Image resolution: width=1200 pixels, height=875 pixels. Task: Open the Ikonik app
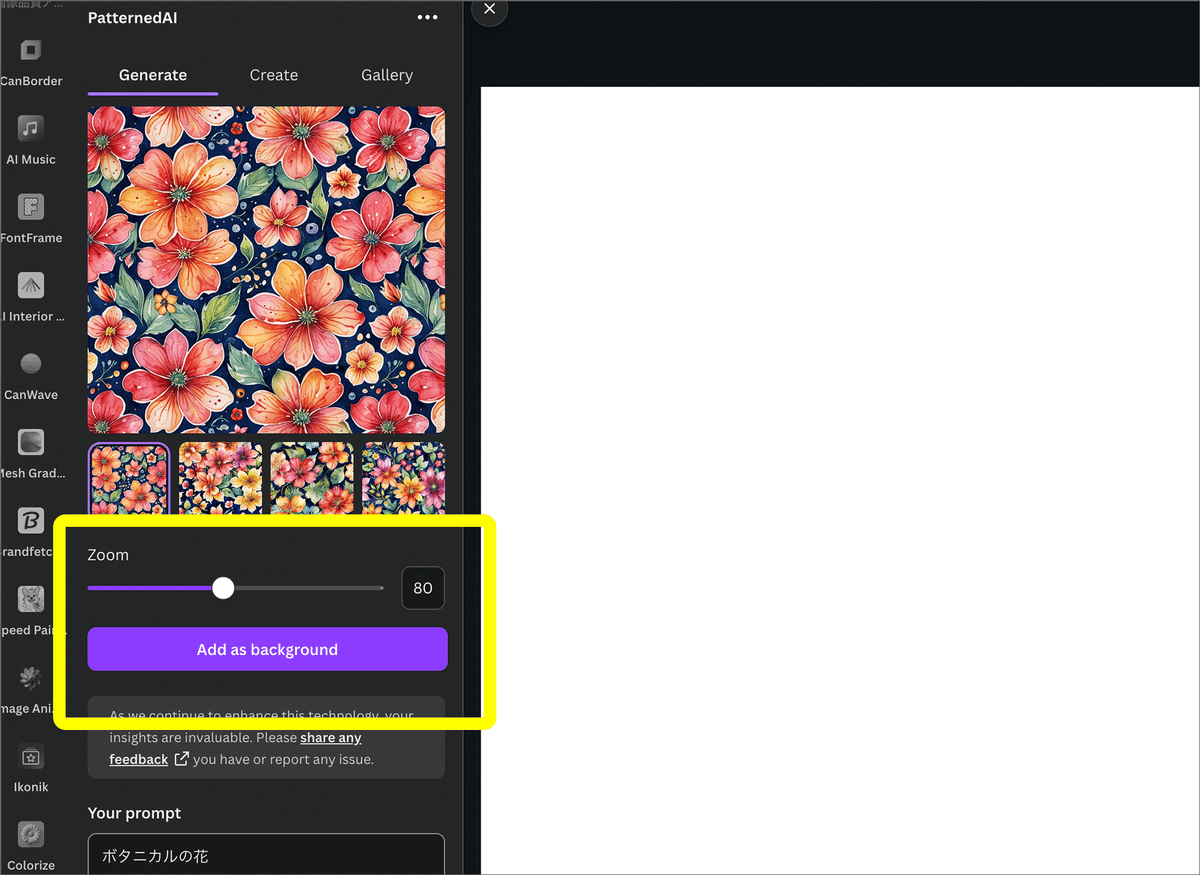coord(30,758)
